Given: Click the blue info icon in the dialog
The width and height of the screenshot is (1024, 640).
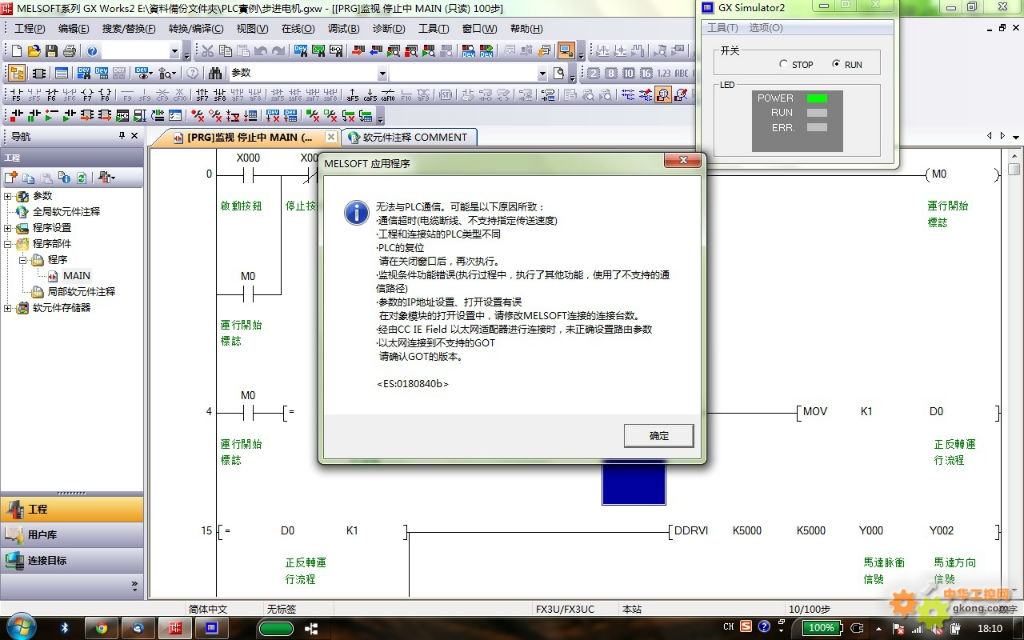Looking at the screenshot, I should (357, 213).
